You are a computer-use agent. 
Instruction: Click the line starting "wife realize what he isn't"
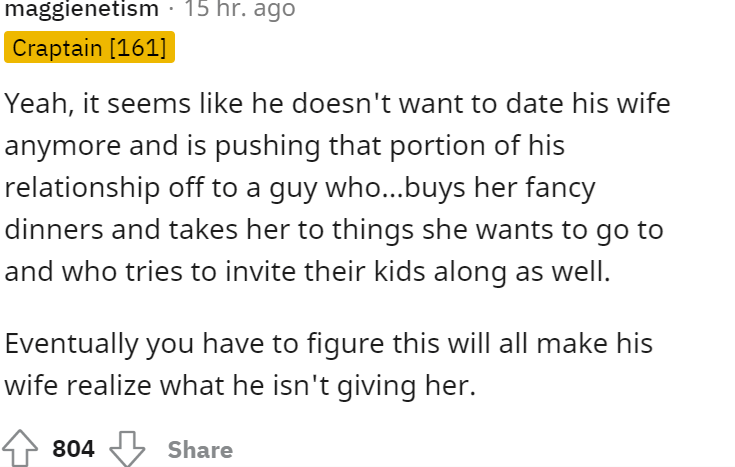point(238,386)
